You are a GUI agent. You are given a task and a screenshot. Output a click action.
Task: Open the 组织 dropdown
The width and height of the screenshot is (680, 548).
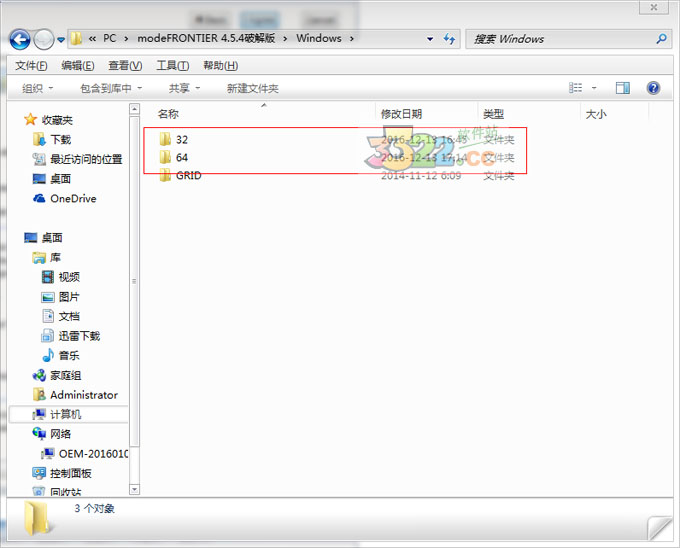point(37,88)
